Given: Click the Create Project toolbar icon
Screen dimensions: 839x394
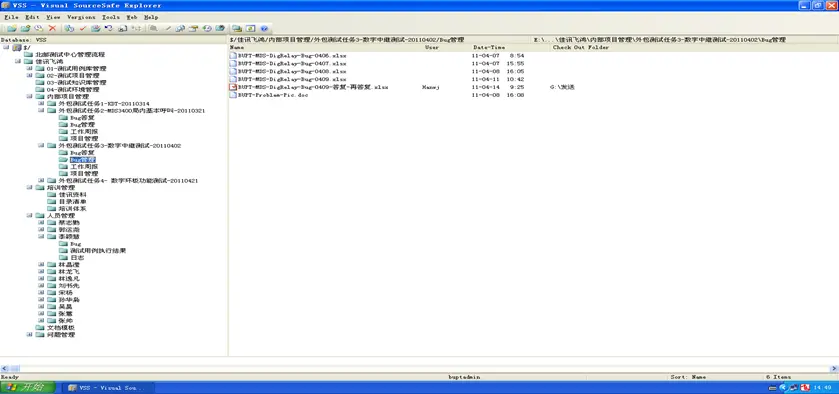Looking at the screenshot, I should point(12,28).
